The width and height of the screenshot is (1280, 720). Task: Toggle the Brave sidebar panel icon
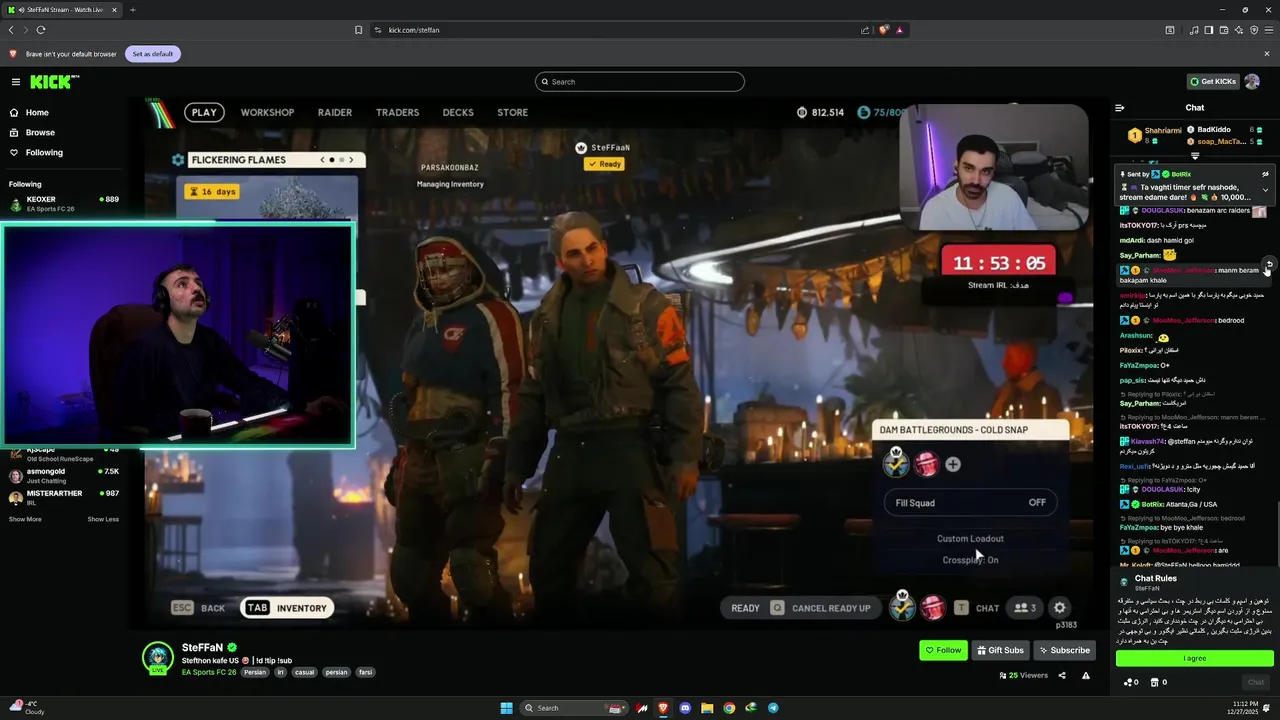(x=1209, y=30)
